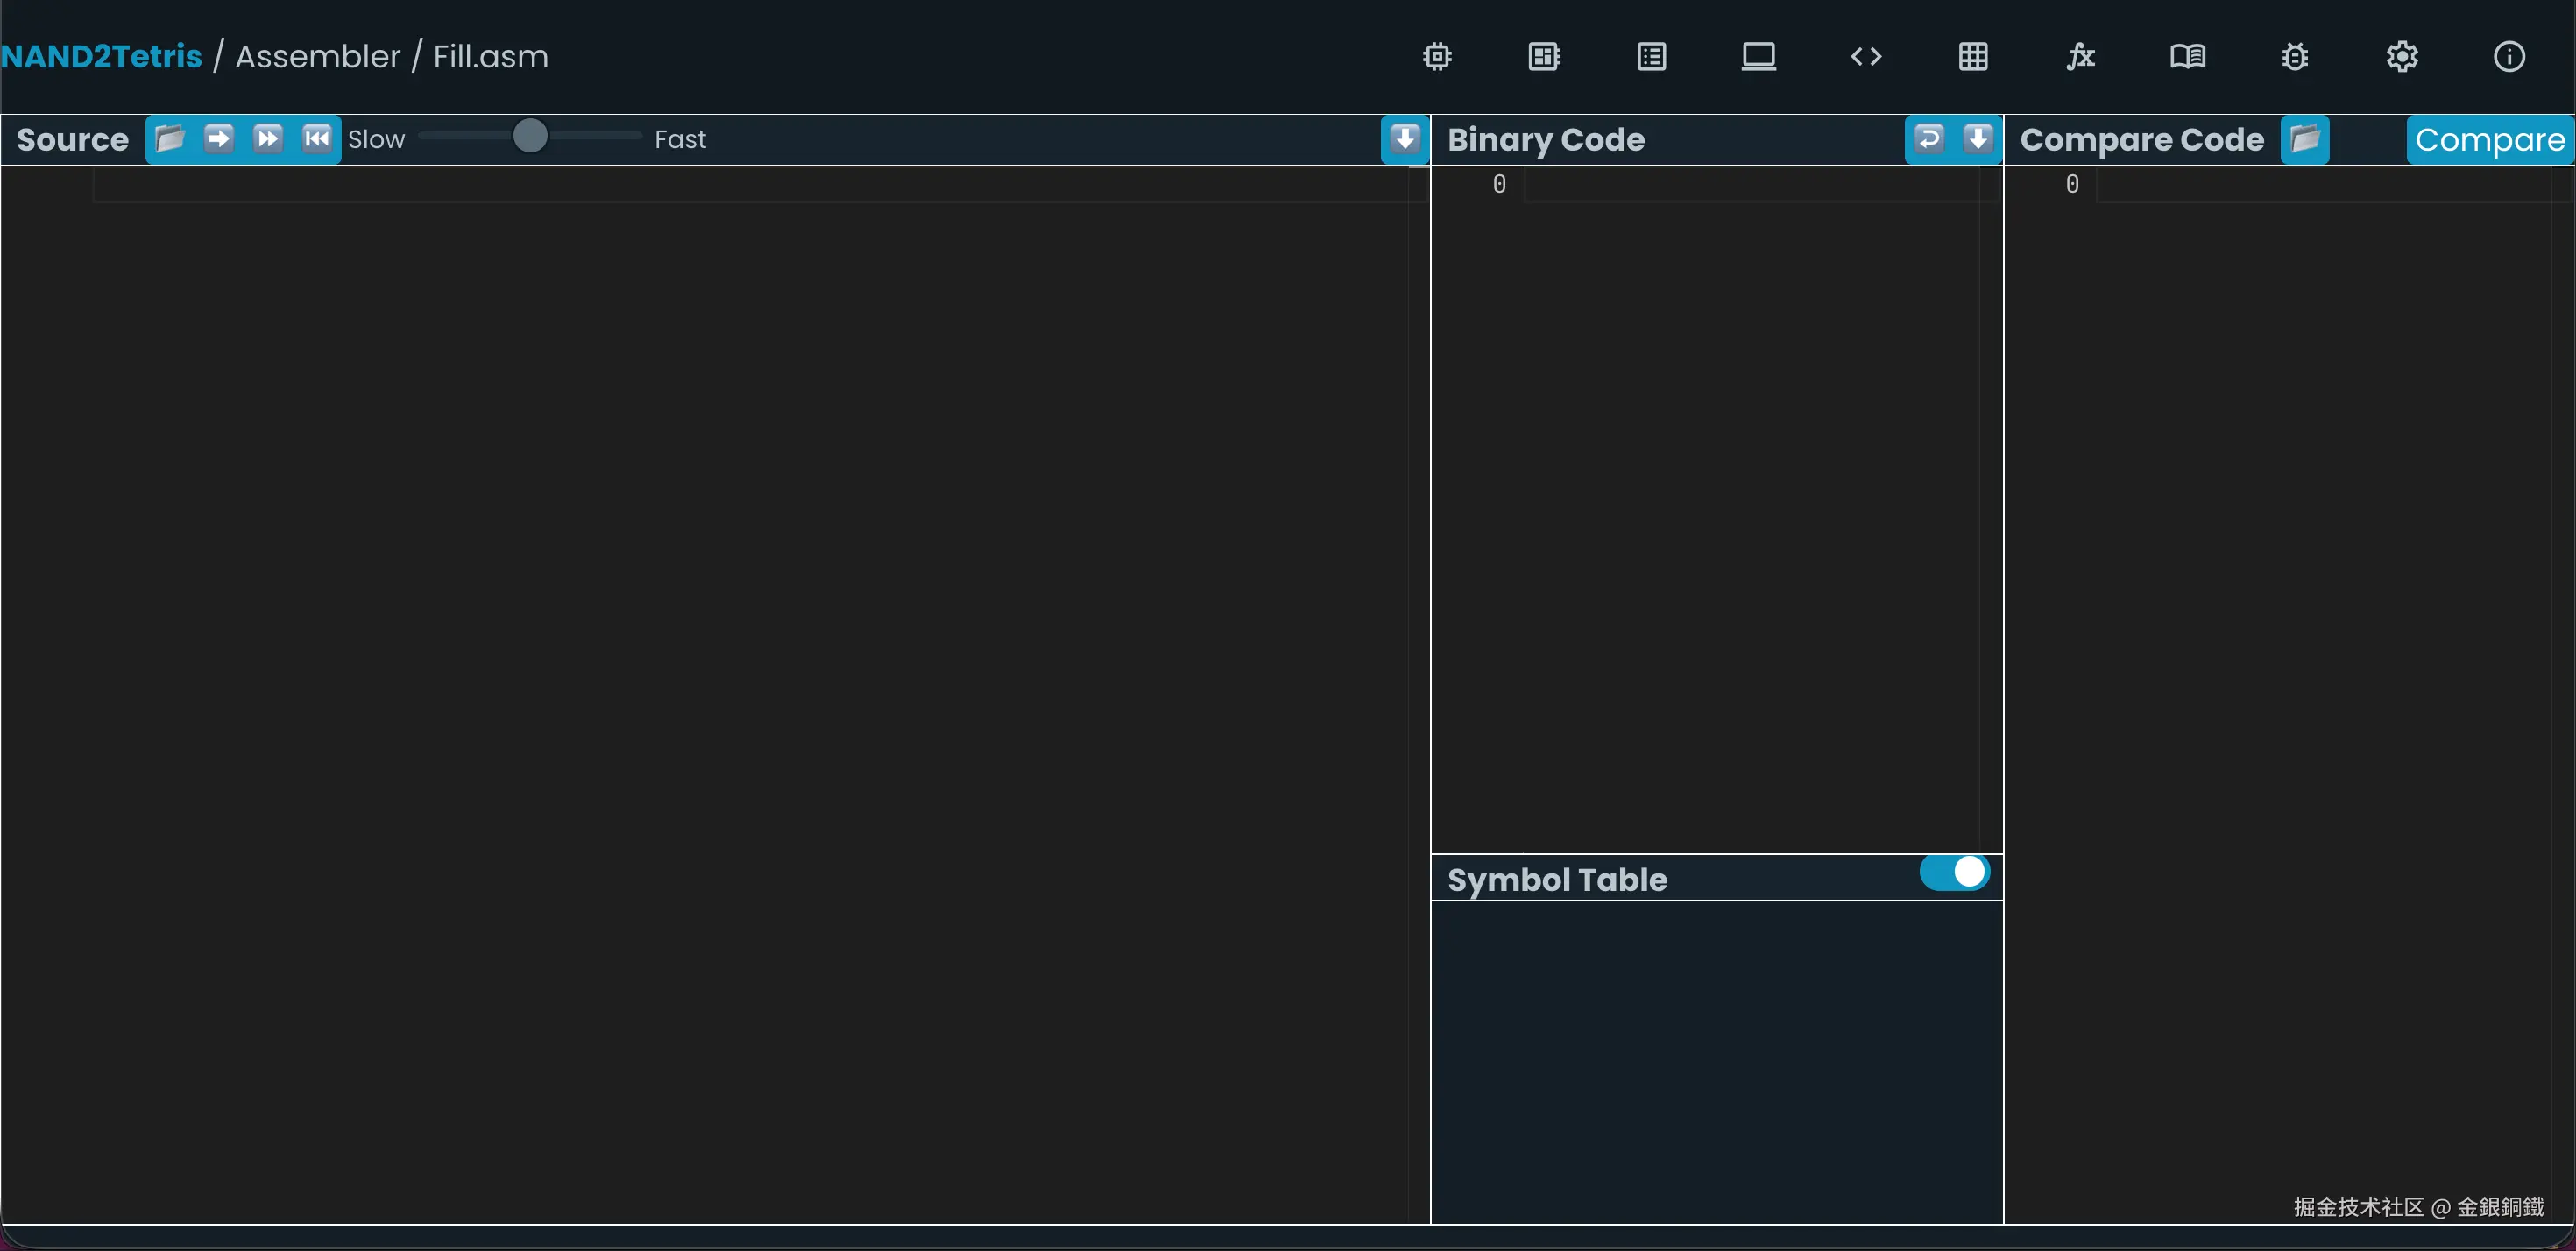Reset source with rewind button

tap(316, 138)
